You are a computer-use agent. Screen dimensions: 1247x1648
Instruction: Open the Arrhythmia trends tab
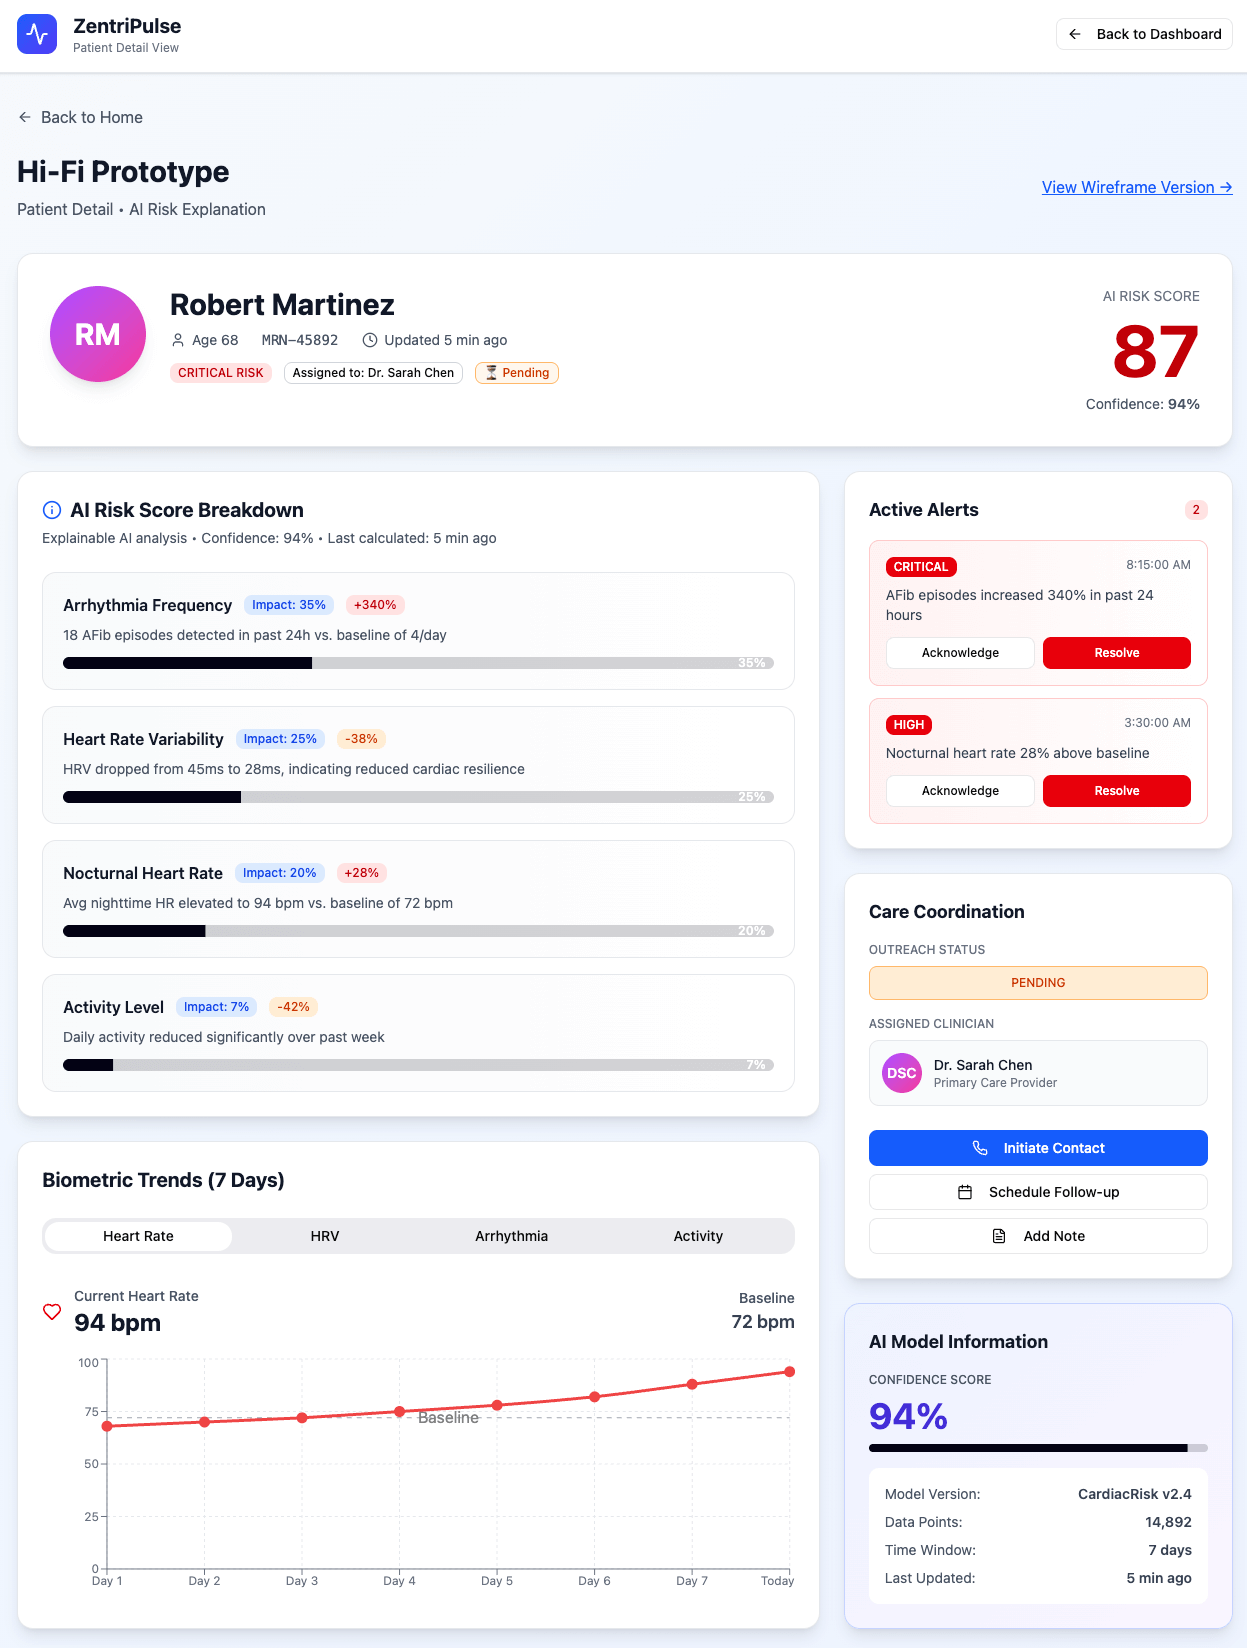click(511, 1236)
